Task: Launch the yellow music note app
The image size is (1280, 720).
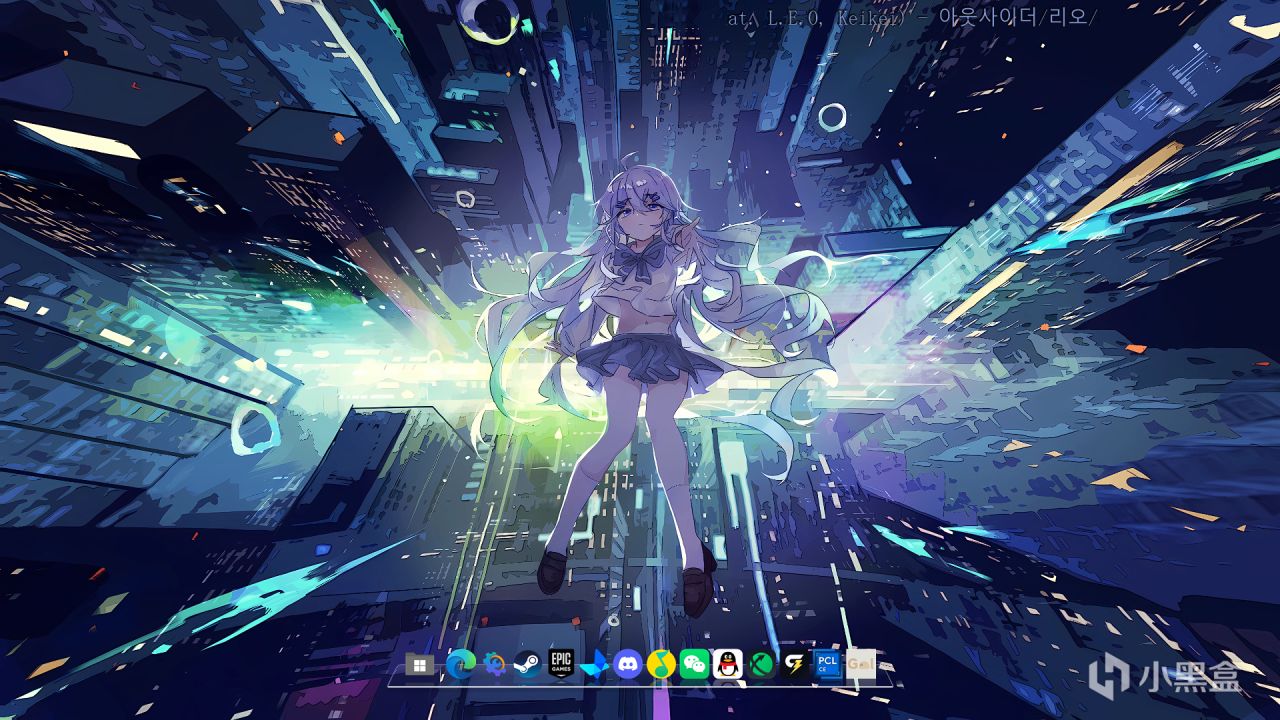Action: point(660,664)
